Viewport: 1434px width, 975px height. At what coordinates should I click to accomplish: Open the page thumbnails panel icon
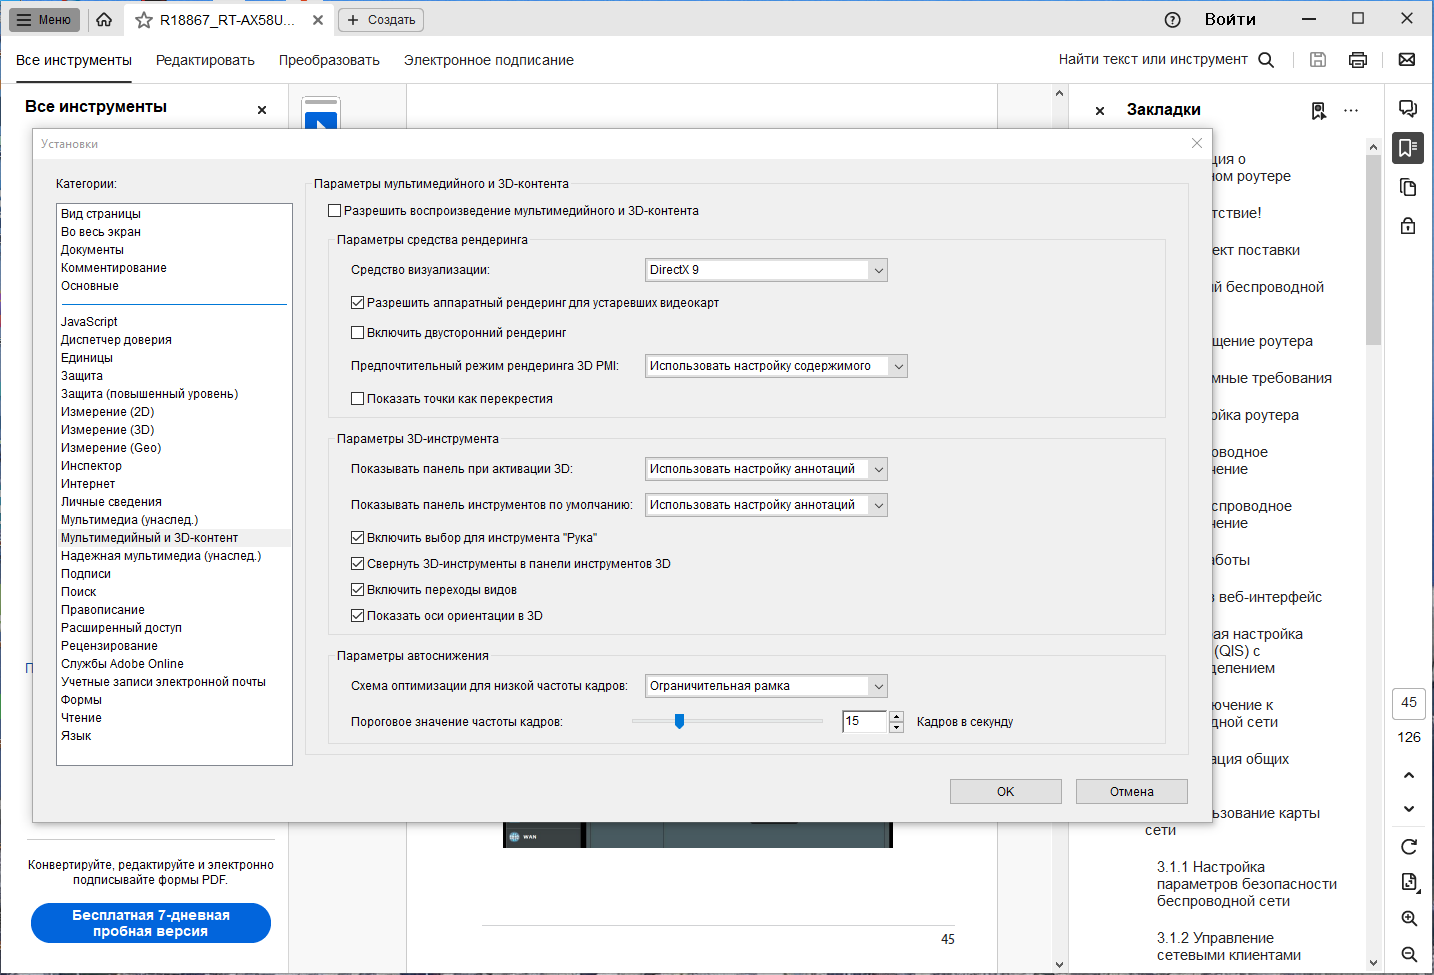(1408, 187)
